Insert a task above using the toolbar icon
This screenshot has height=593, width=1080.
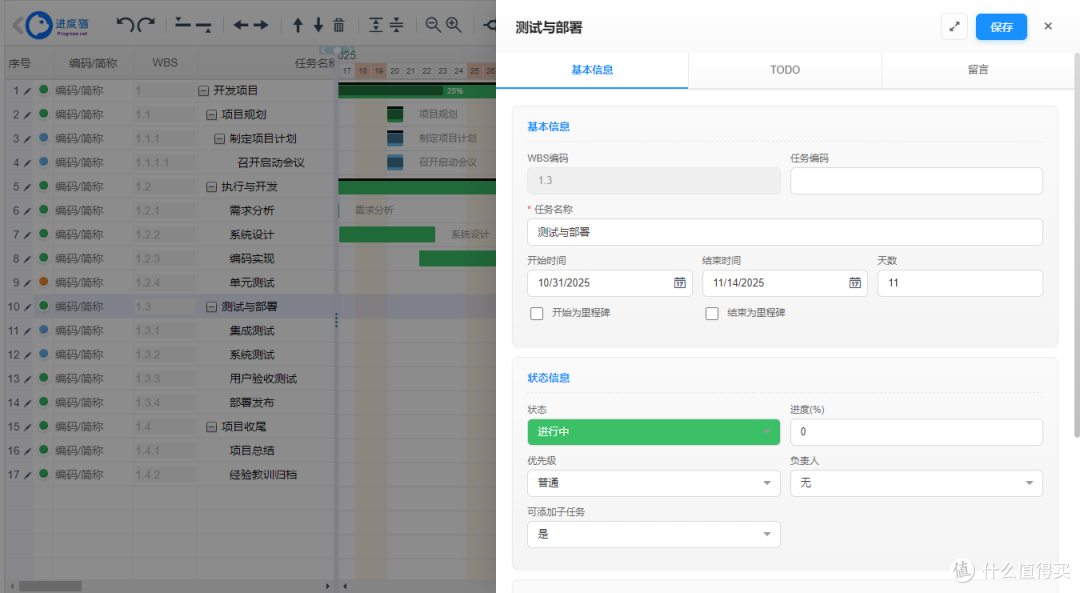pos(183,24)
